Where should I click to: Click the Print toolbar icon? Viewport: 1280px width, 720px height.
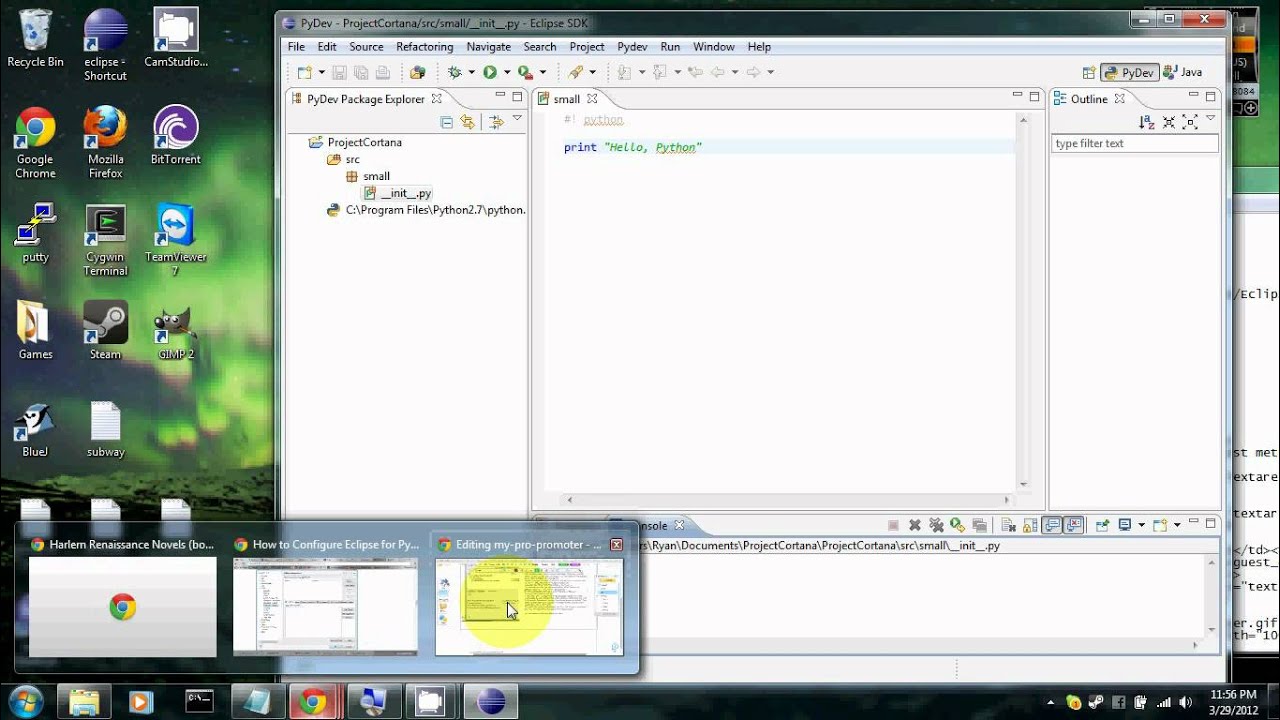tap(383, 72)
